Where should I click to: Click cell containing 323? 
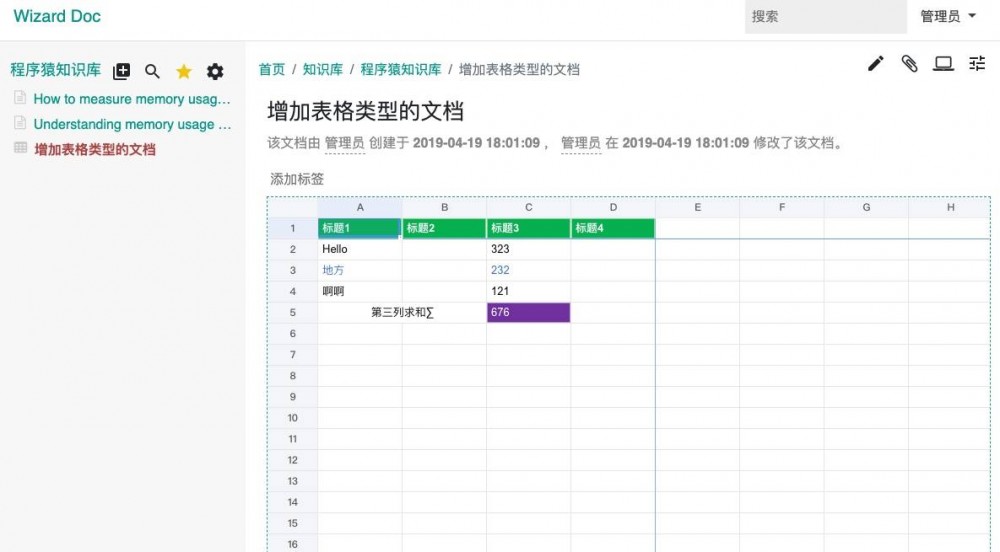click(528, 249)
